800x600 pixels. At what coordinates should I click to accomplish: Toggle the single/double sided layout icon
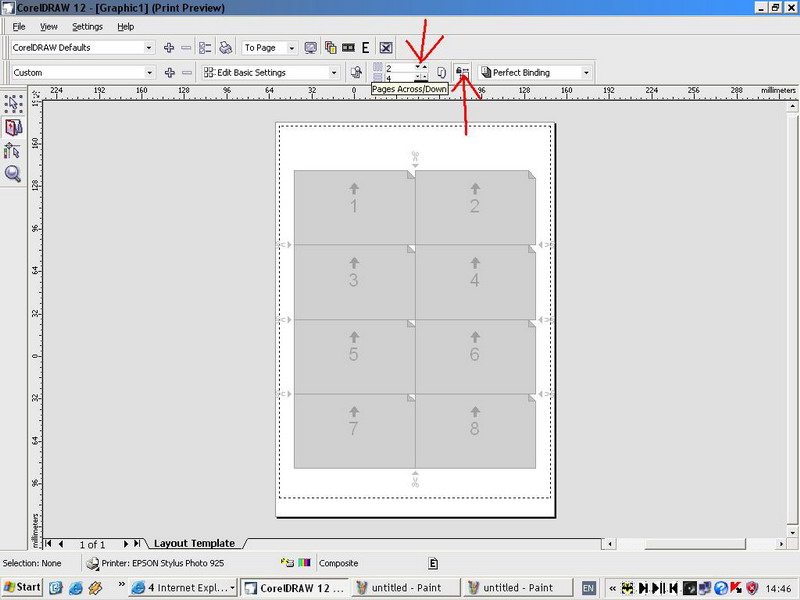tap(441, 72)
